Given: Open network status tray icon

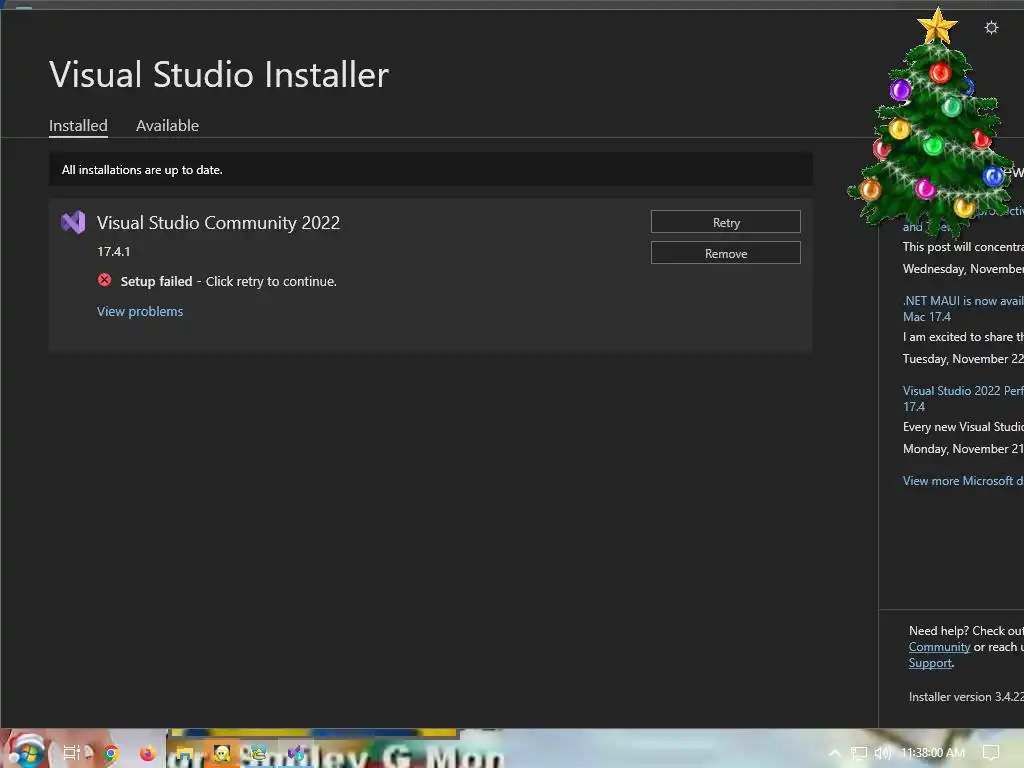Looking at the screenshot, I should 859,753.
